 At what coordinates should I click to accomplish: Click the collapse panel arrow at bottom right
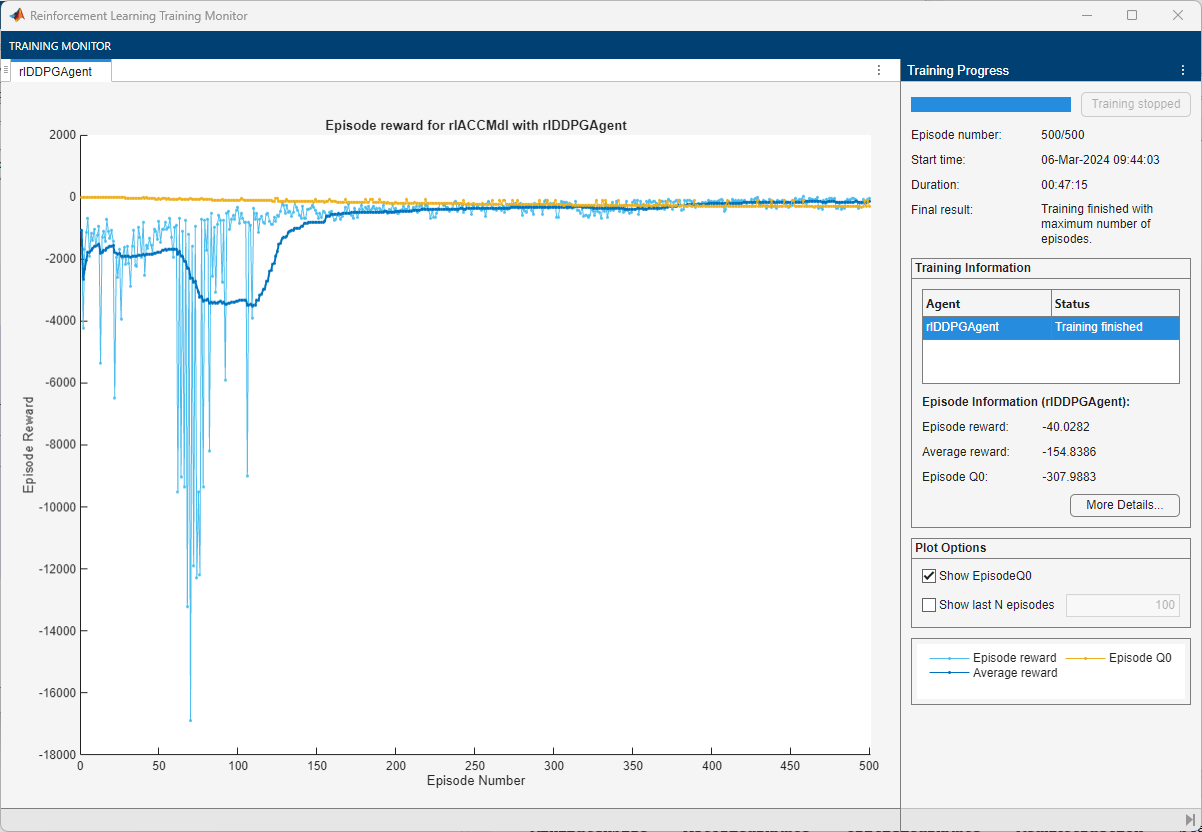(1190, 820)
